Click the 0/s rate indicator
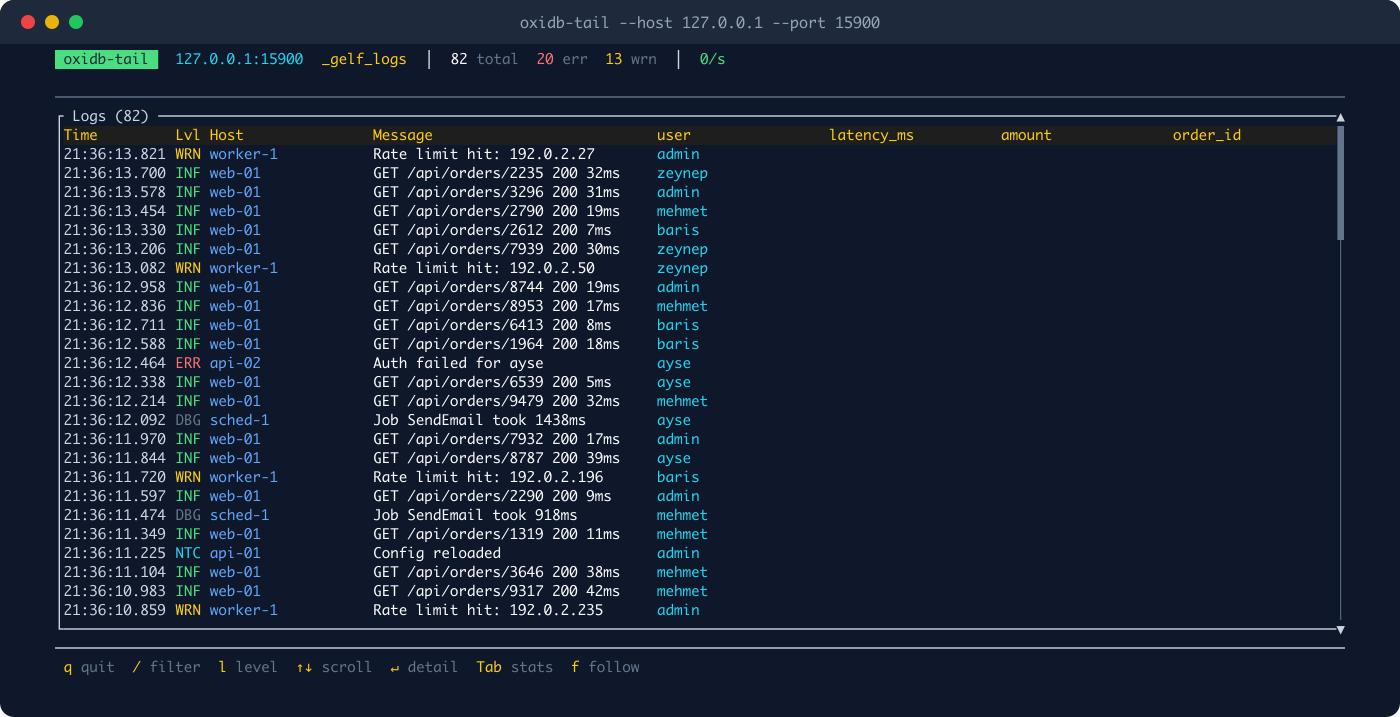This screenshot has height=717, width=1400. 712,59
